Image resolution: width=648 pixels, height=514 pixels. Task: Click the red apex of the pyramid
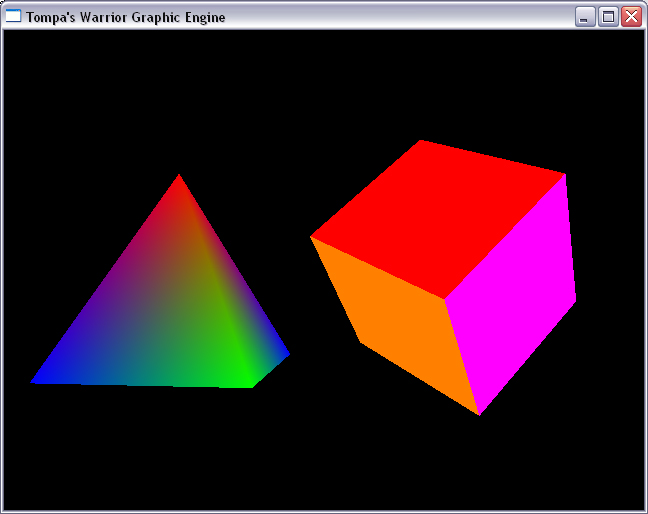point(179,180)
